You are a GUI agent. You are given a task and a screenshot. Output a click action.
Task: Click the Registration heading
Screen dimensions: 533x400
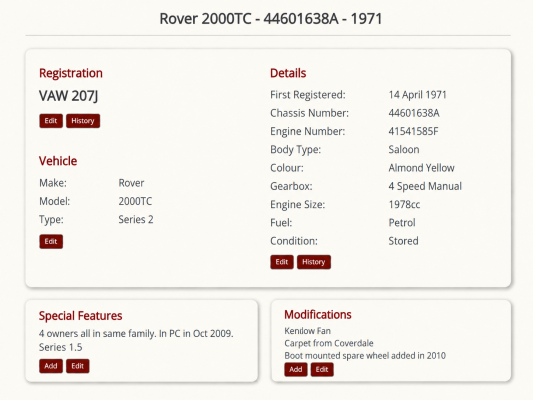coord(71,73)
